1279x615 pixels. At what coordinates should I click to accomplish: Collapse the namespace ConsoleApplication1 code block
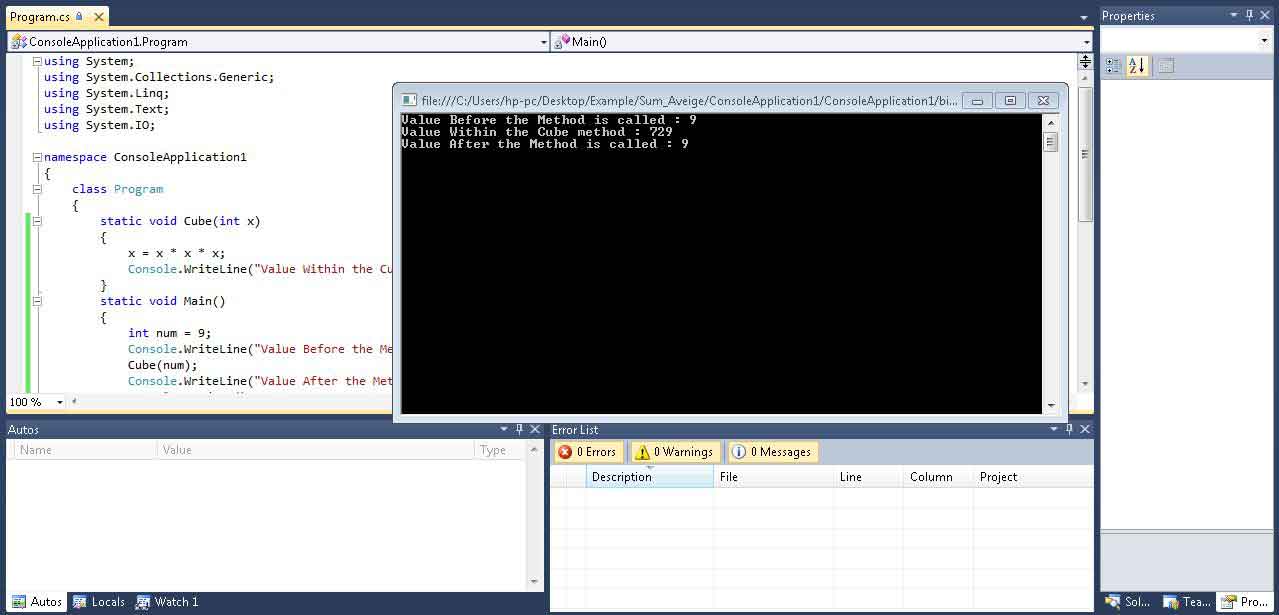point(37,157)
